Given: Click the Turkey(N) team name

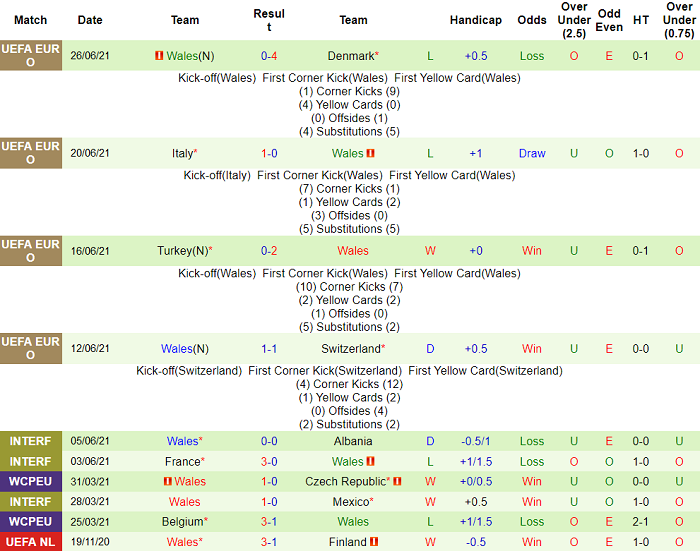Looking at the screenshot, I should [183, 250].
